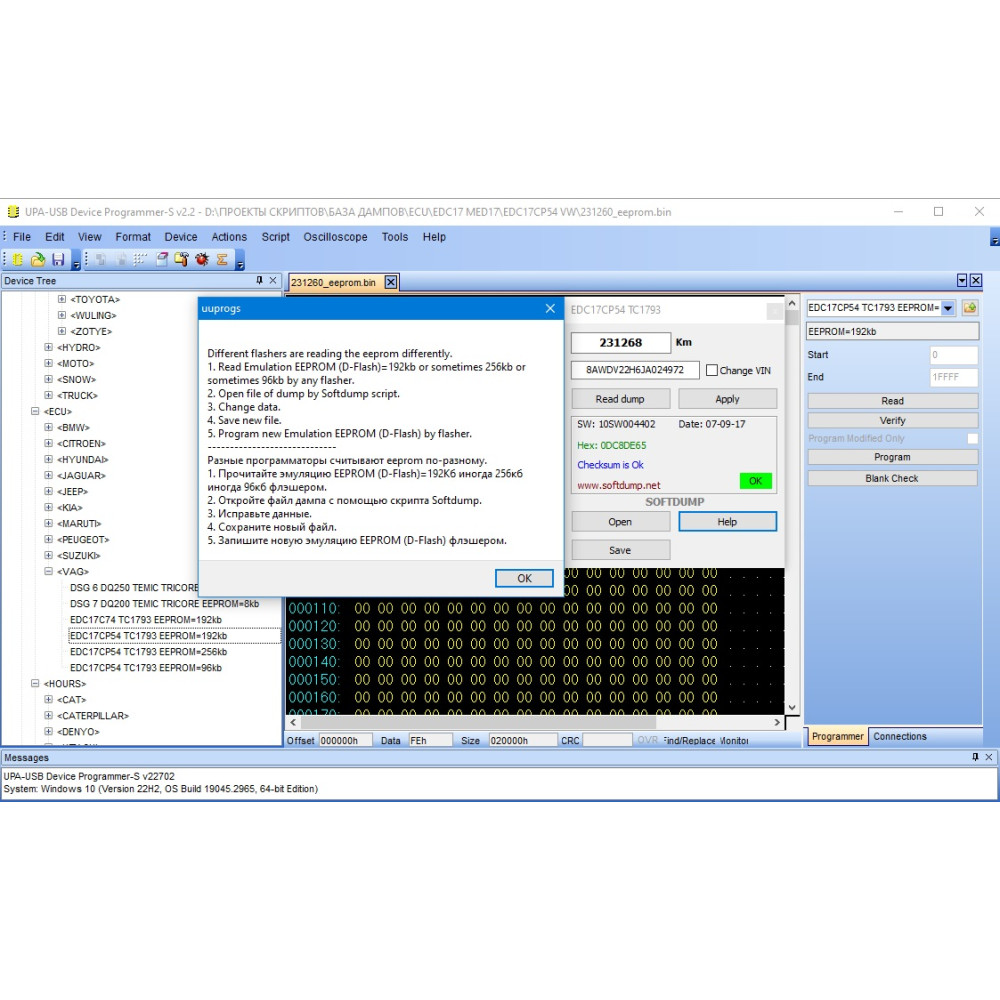
Task: Open the Script menu
Action: click(276, 237)
